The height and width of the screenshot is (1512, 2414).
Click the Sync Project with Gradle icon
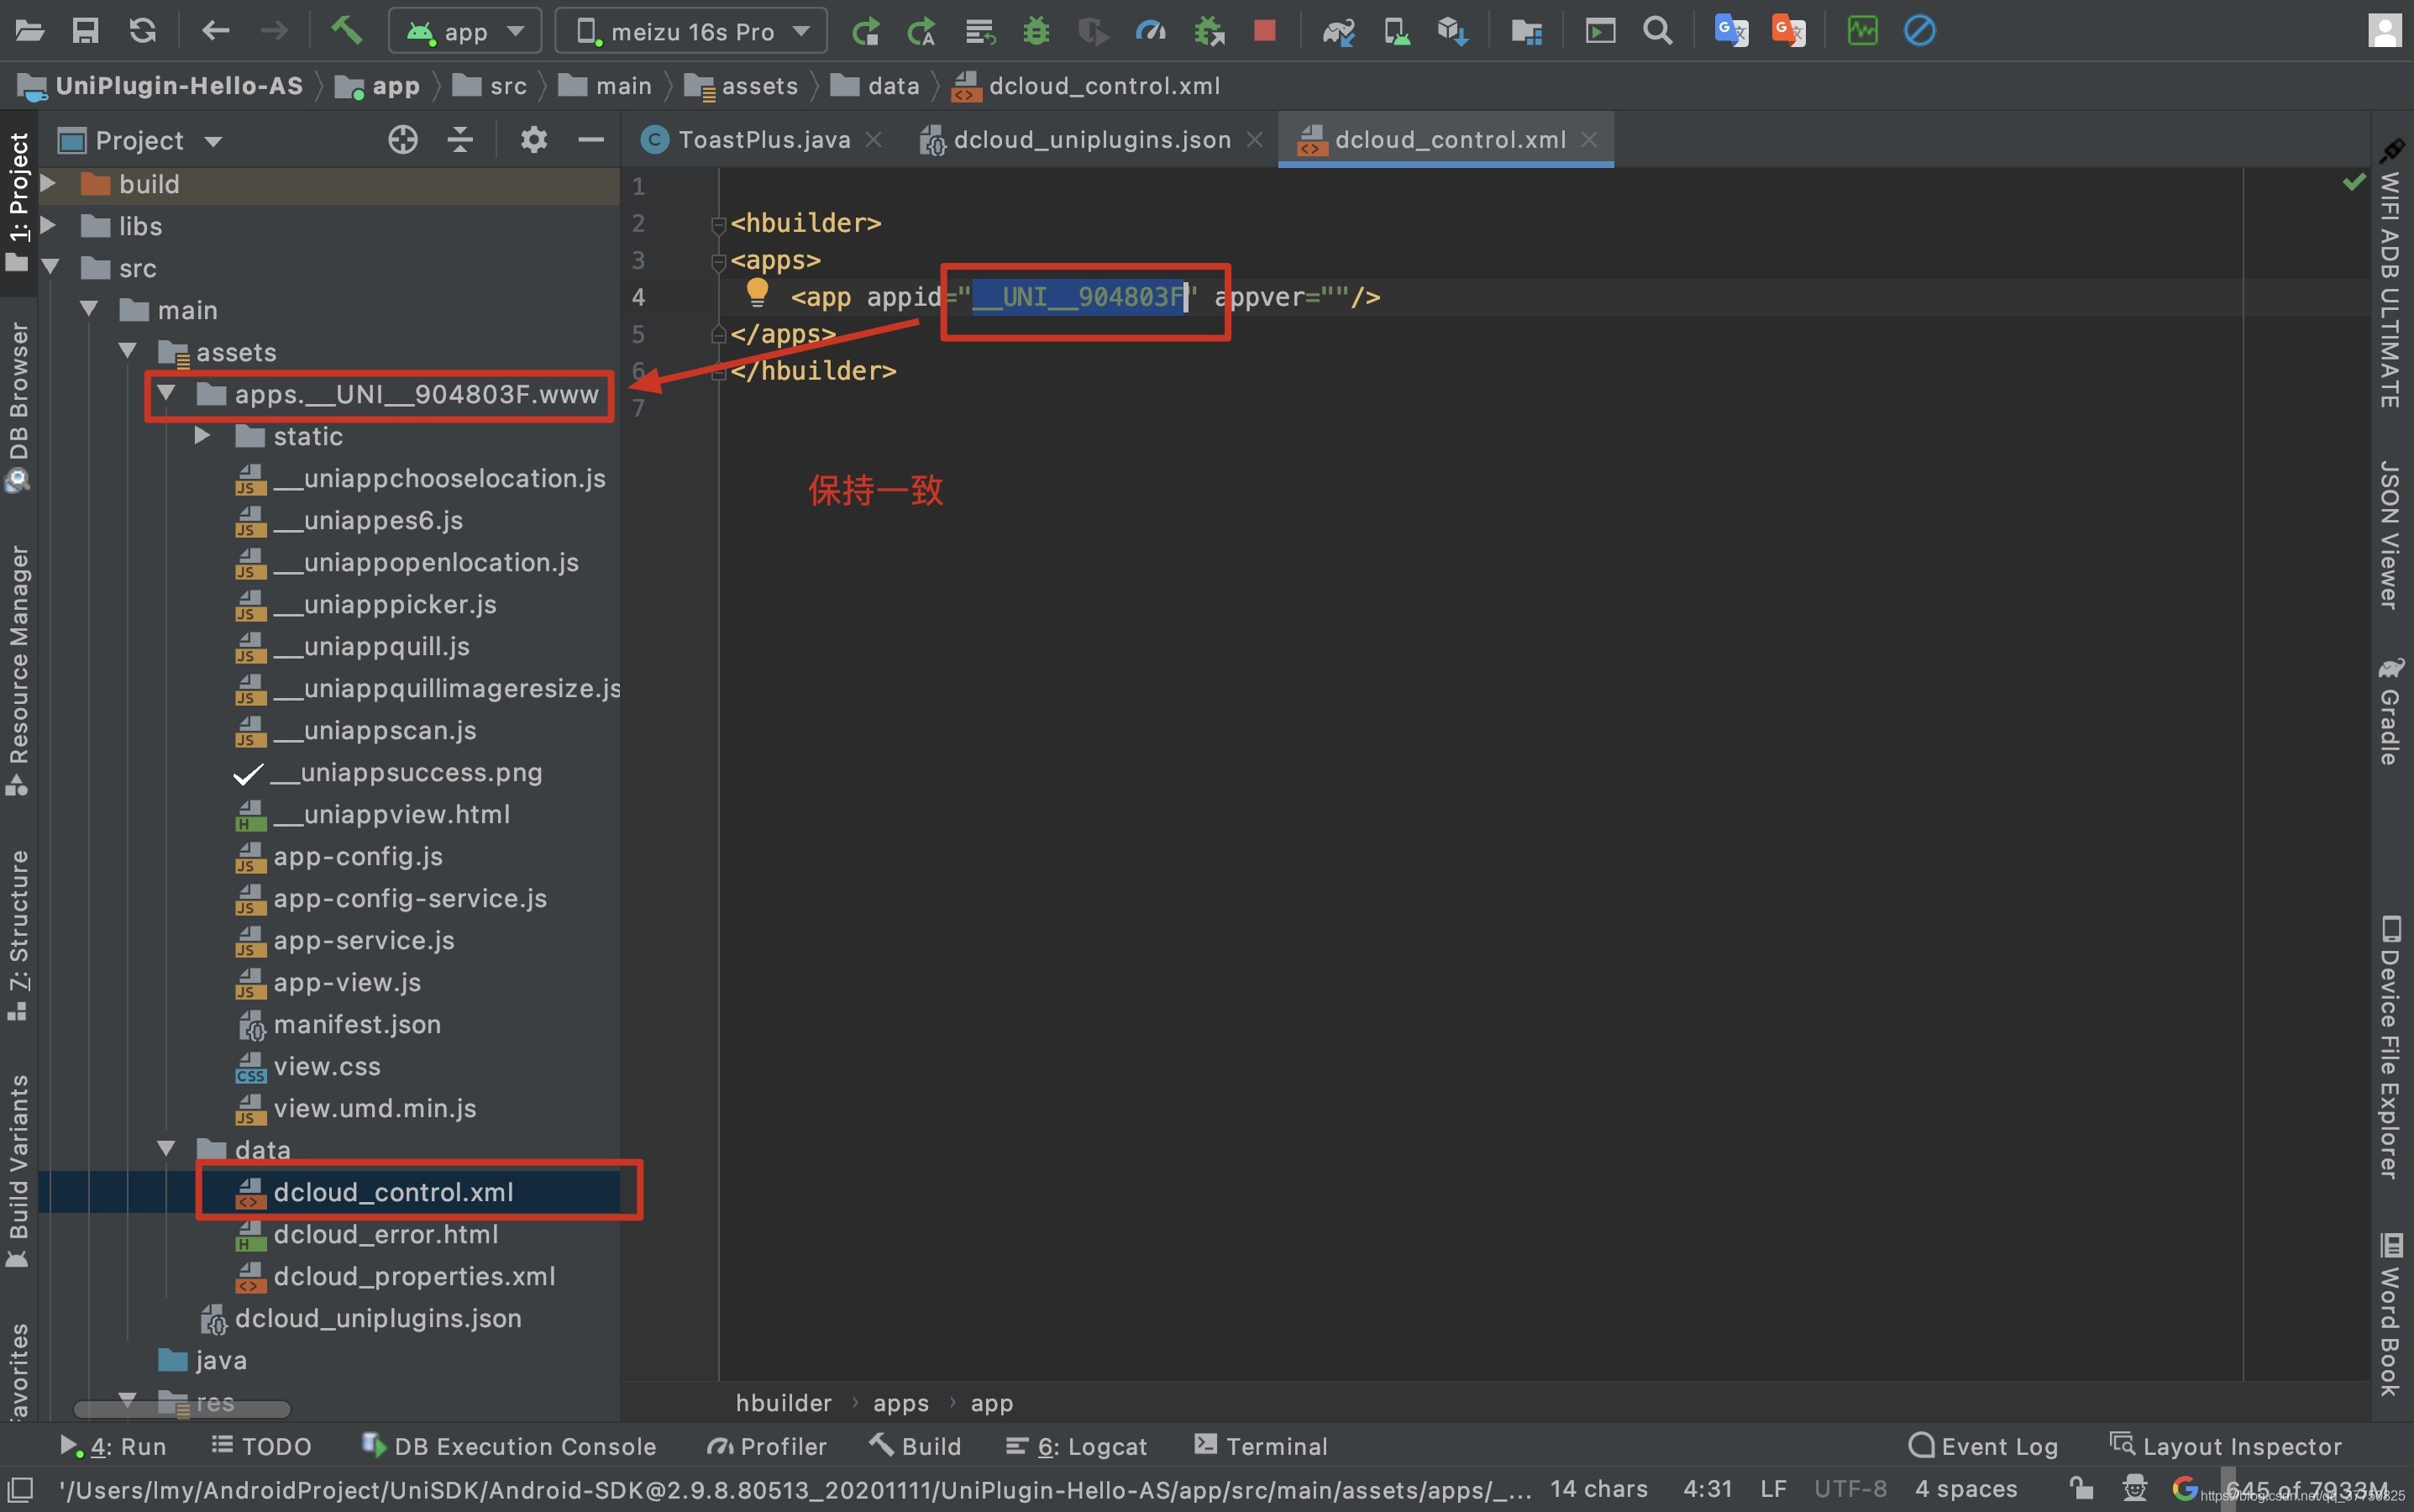click(x=1338, y=31)
